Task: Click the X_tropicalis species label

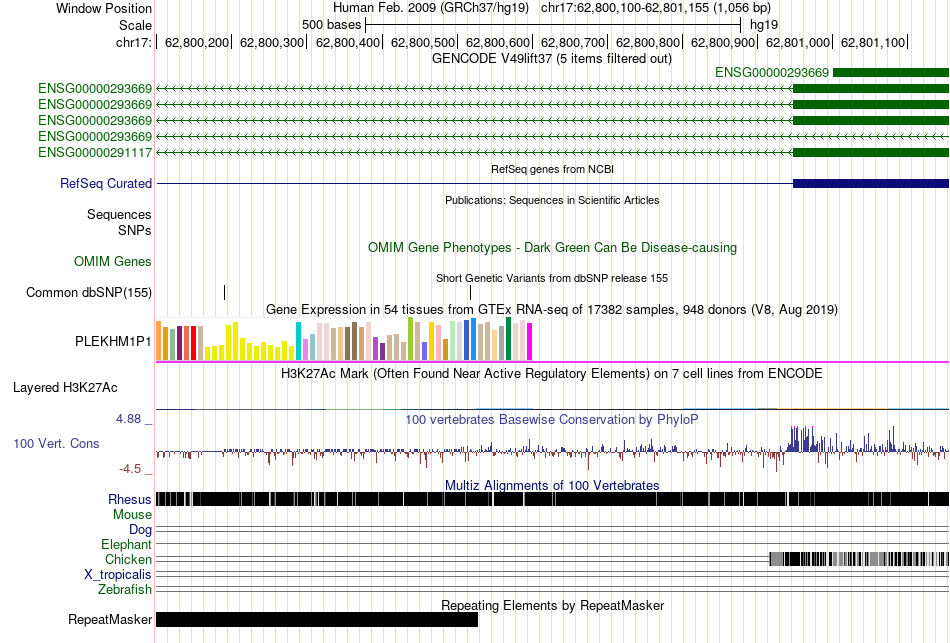Action: pos(118,575)
